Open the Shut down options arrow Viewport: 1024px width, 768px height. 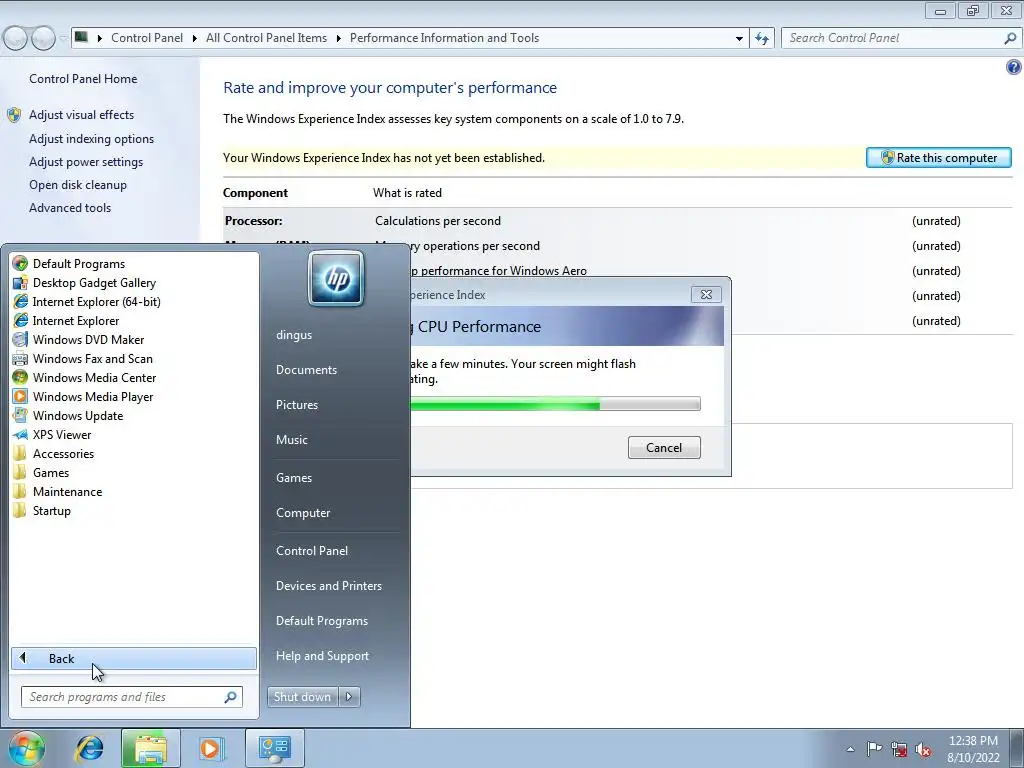click(349, 697)
